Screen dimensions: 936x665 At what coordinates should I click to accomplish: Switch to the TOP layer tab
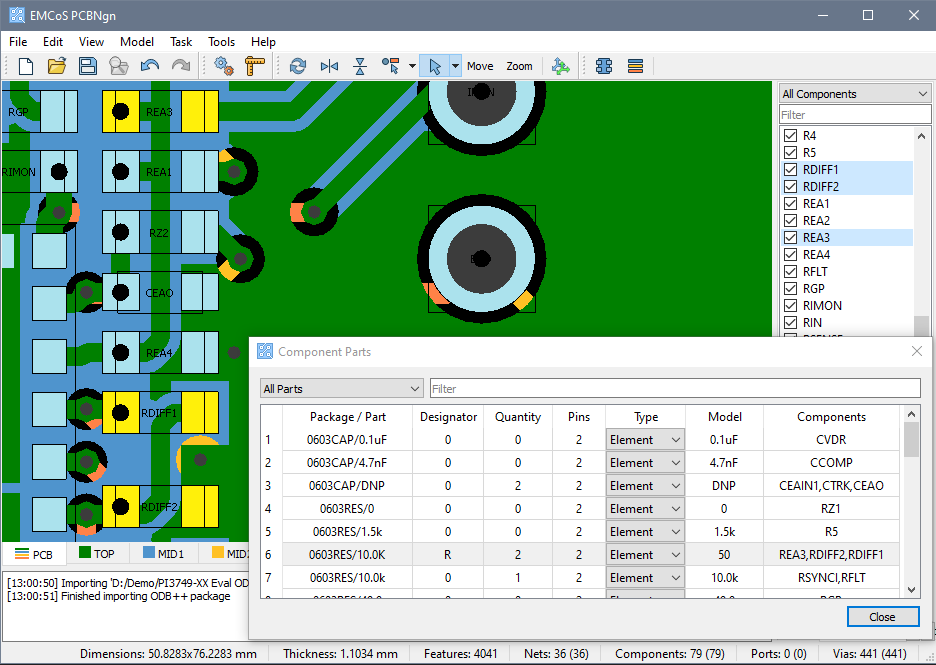click(x=96, y=554)
